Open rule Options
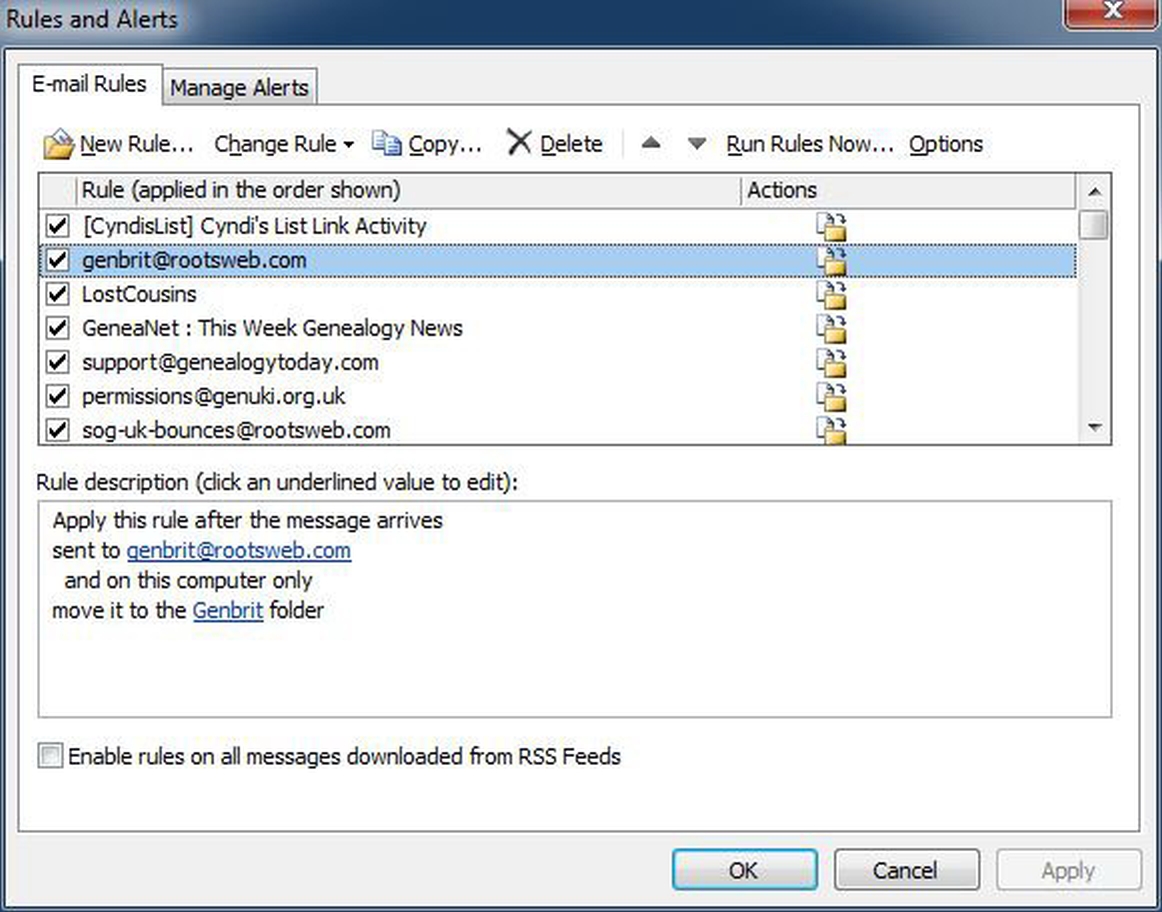This screenshot has height=912, width=1162. (x=946, y=144)
